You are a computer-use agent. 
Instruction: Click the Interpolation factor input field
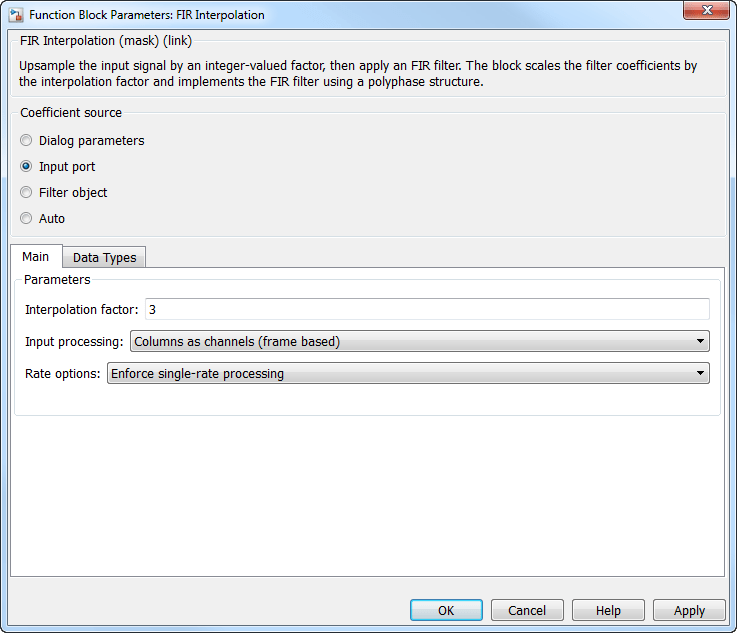pos(427,310)
